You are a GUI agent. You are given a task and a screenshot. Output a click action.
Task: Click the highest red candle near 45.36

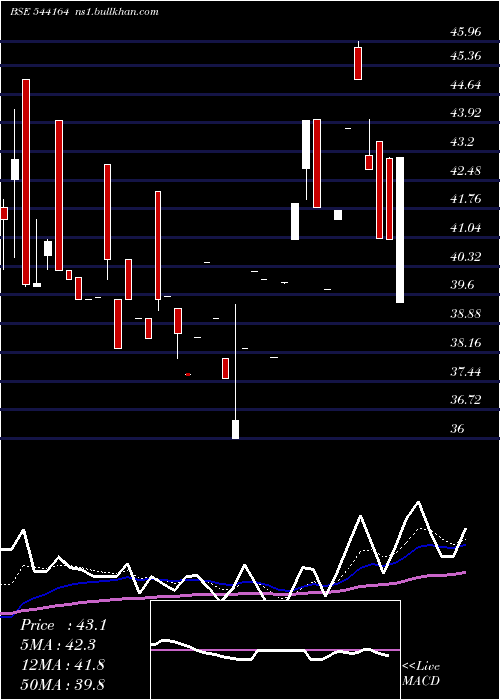tap(358, 63)
